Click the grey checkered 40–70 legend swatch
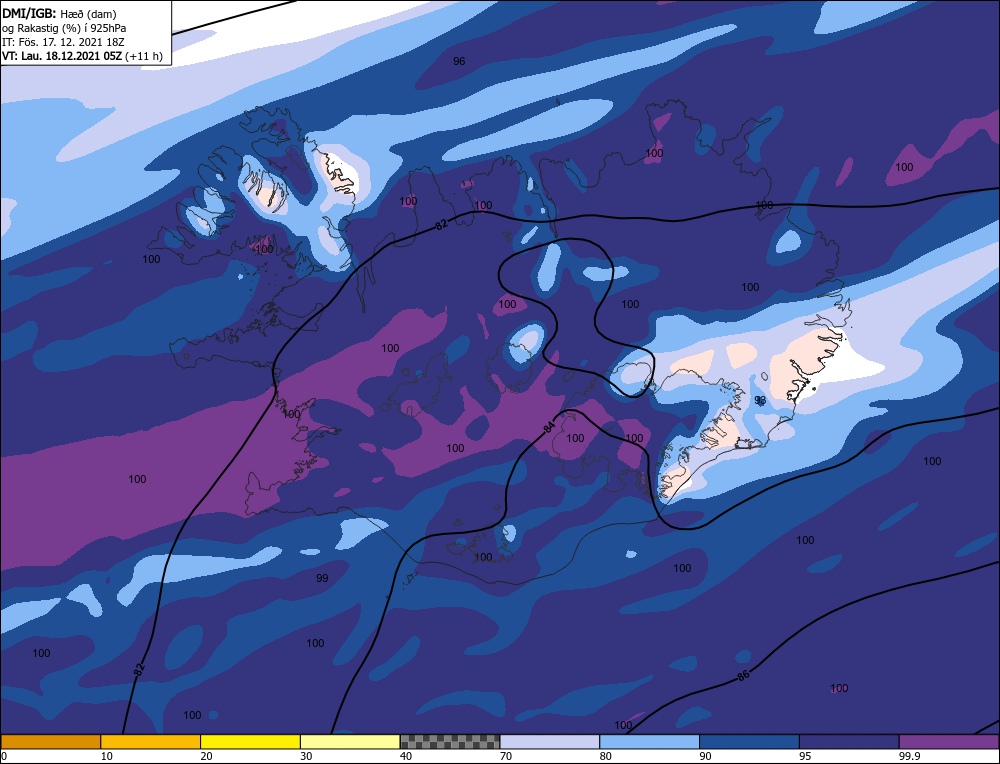The image size is (1000, 764). pos(450,741)
